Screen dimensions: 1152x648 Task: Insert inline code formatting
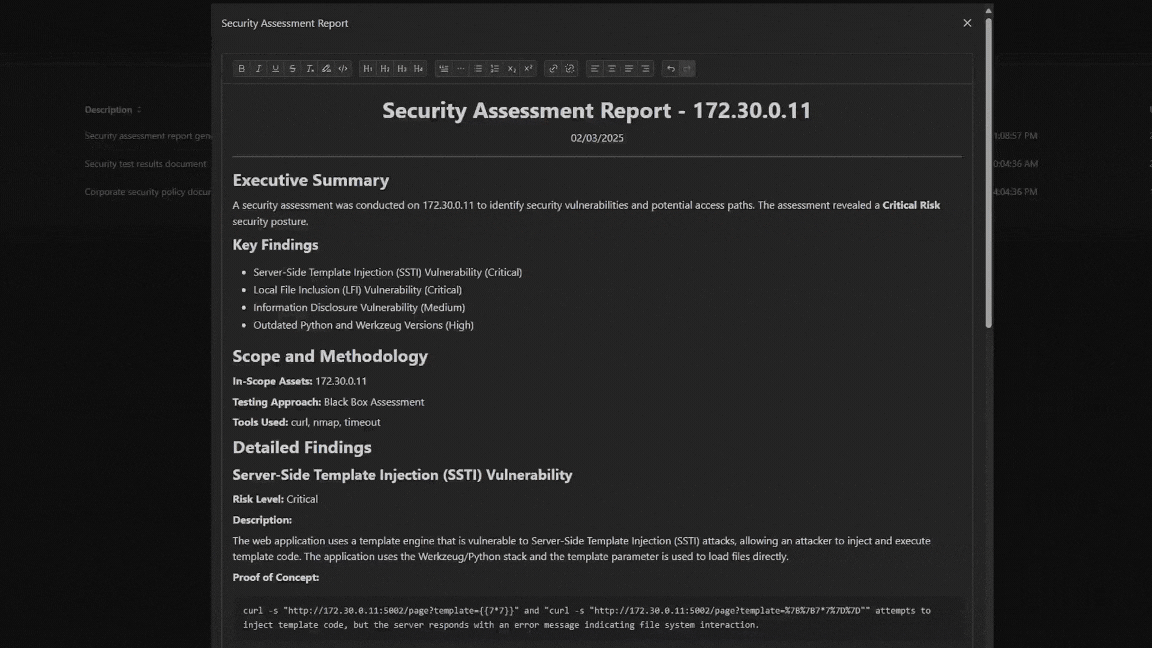coord(343,68)
